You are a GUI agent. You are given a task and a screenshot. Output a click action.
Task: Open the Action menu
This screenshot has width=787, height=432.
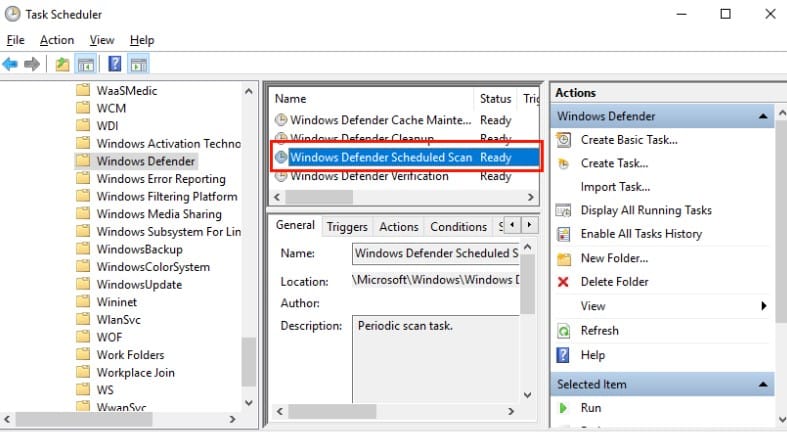57,40
